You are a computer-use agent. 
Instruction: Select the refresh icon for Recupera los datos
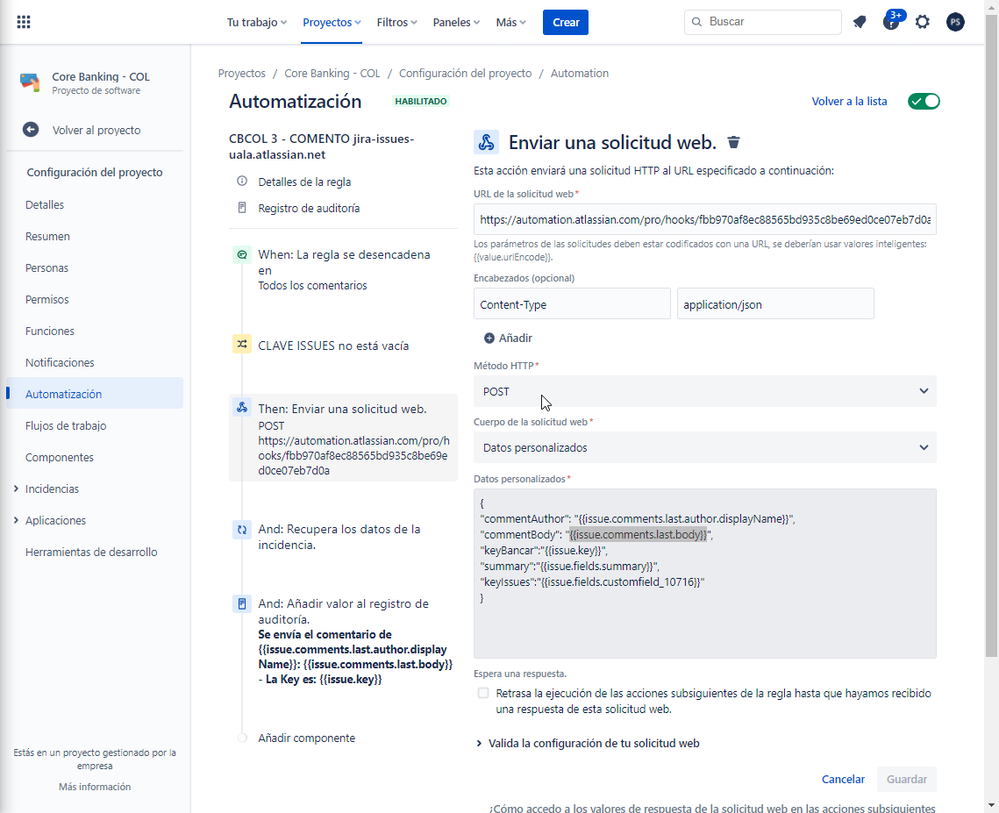tap(242, 529)
